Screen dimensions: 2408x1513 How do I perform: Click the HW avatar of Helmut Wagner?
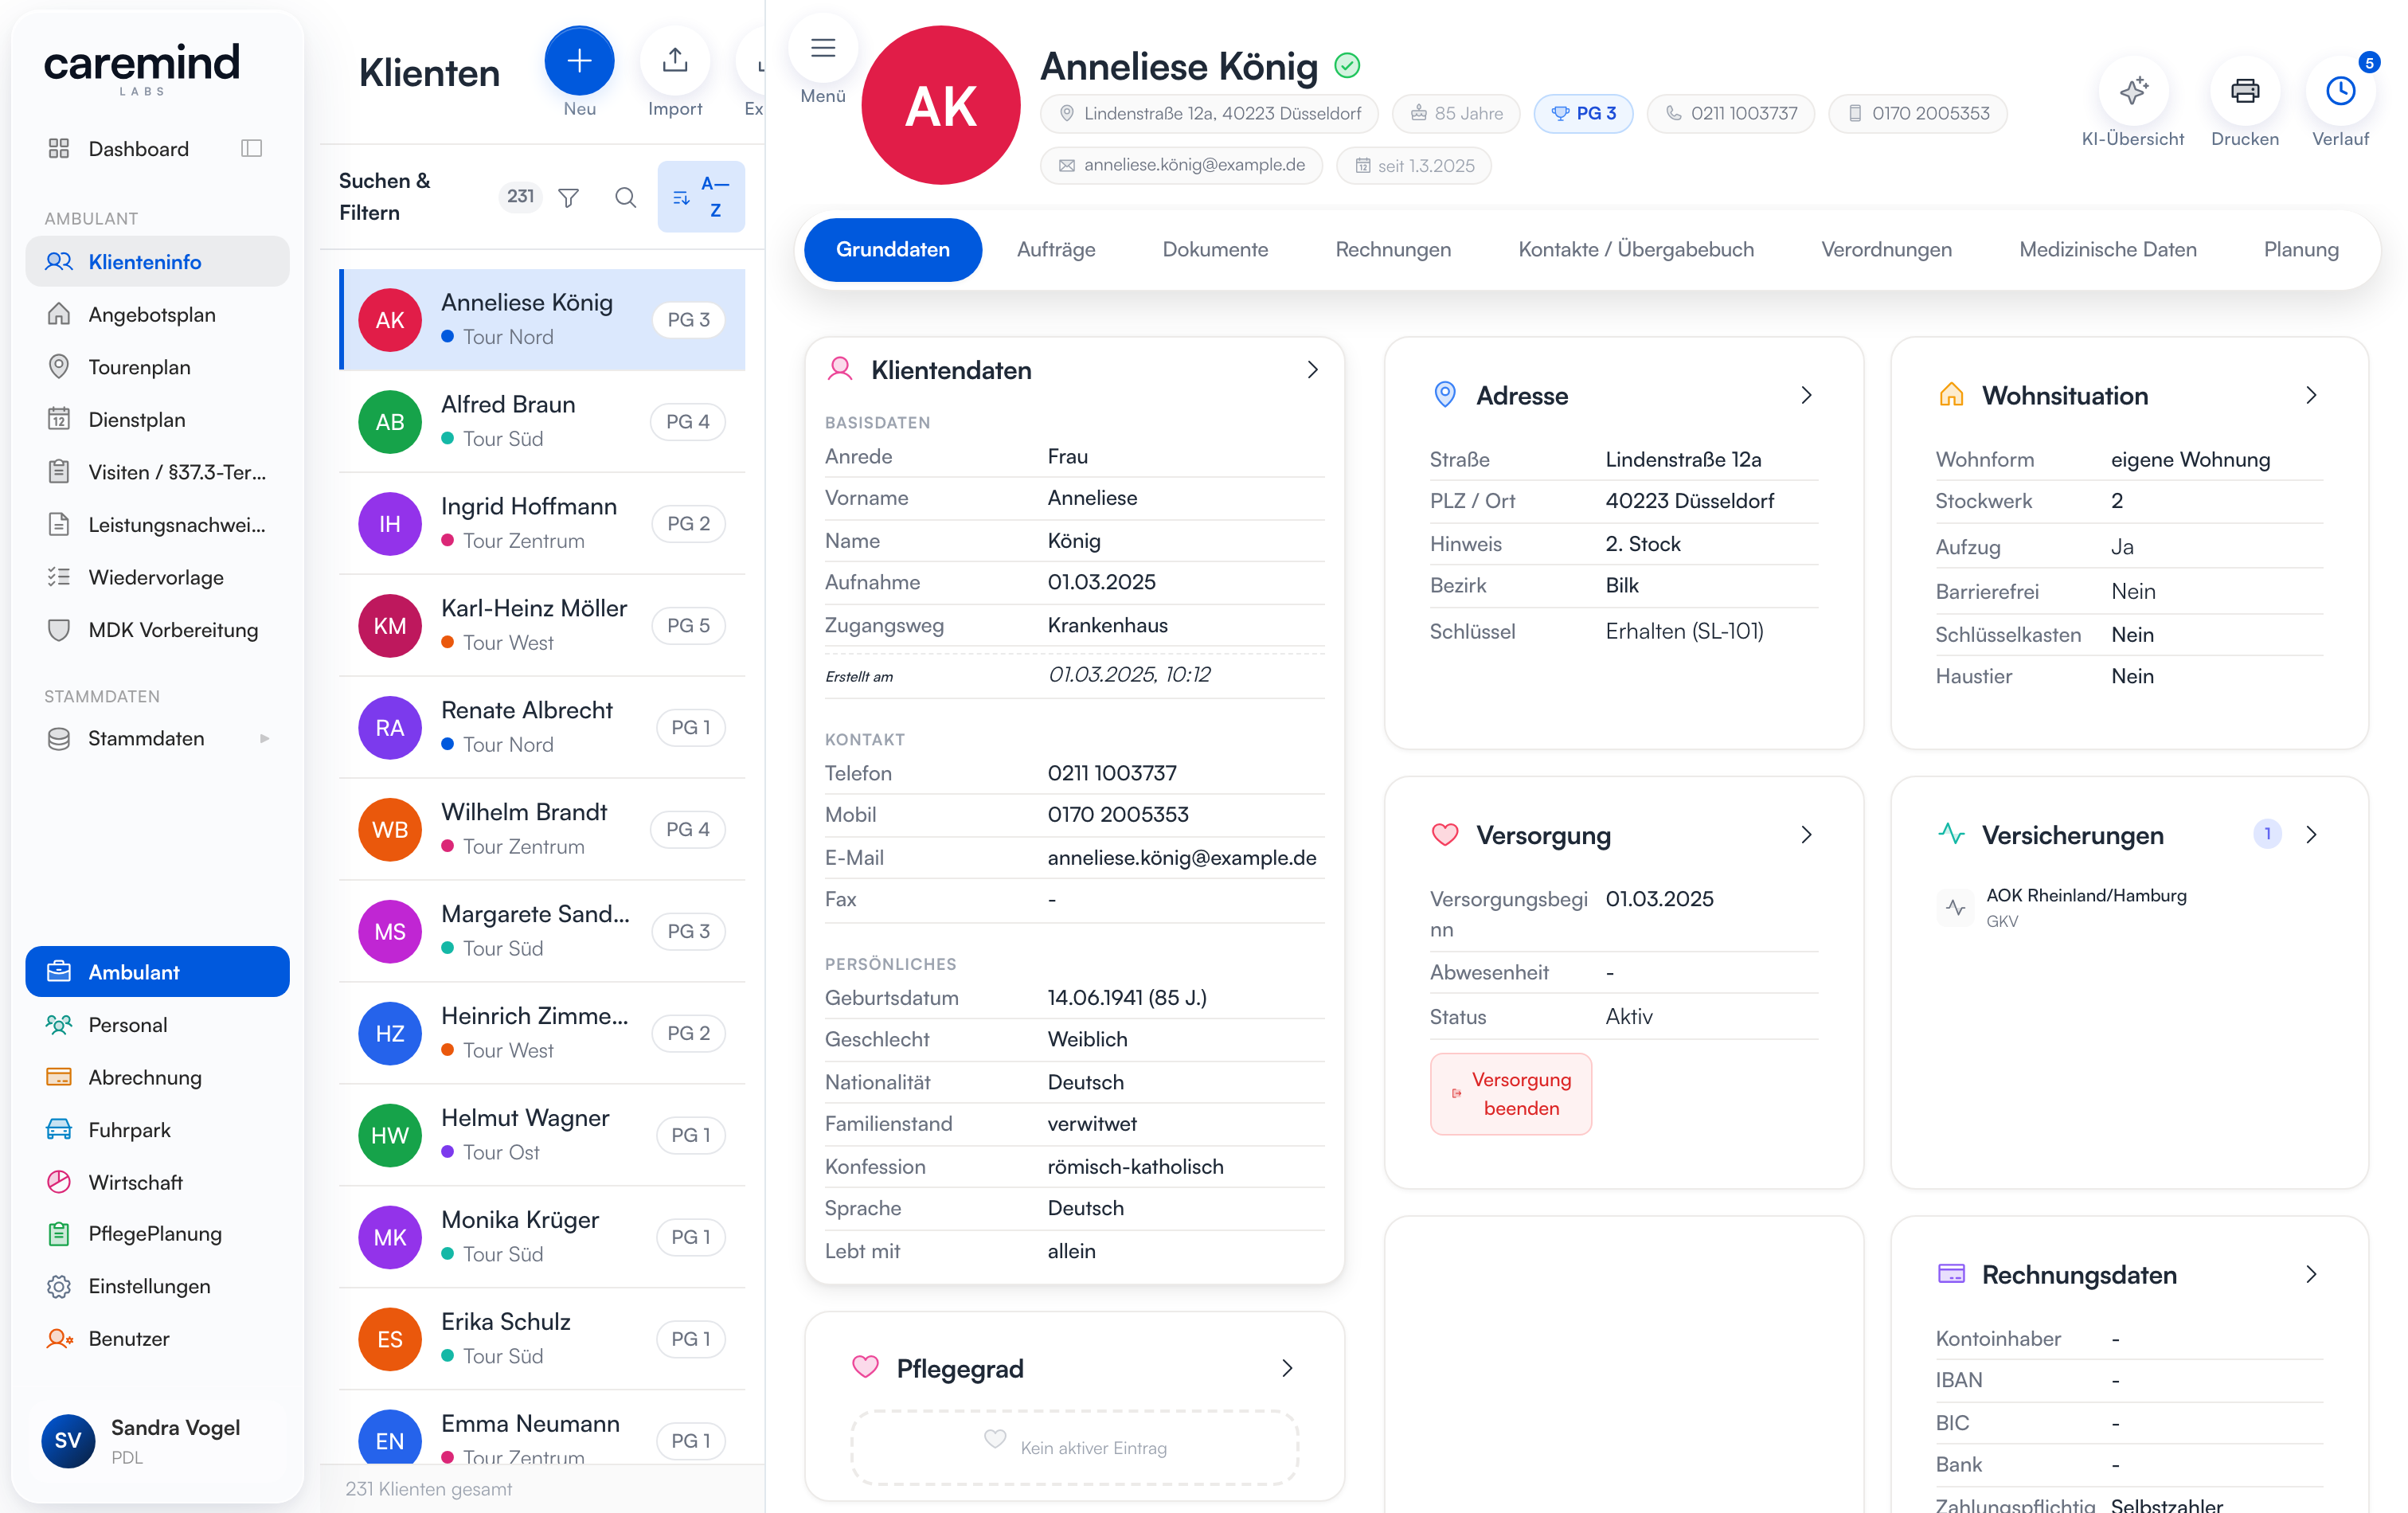(x=390, y=1136)
